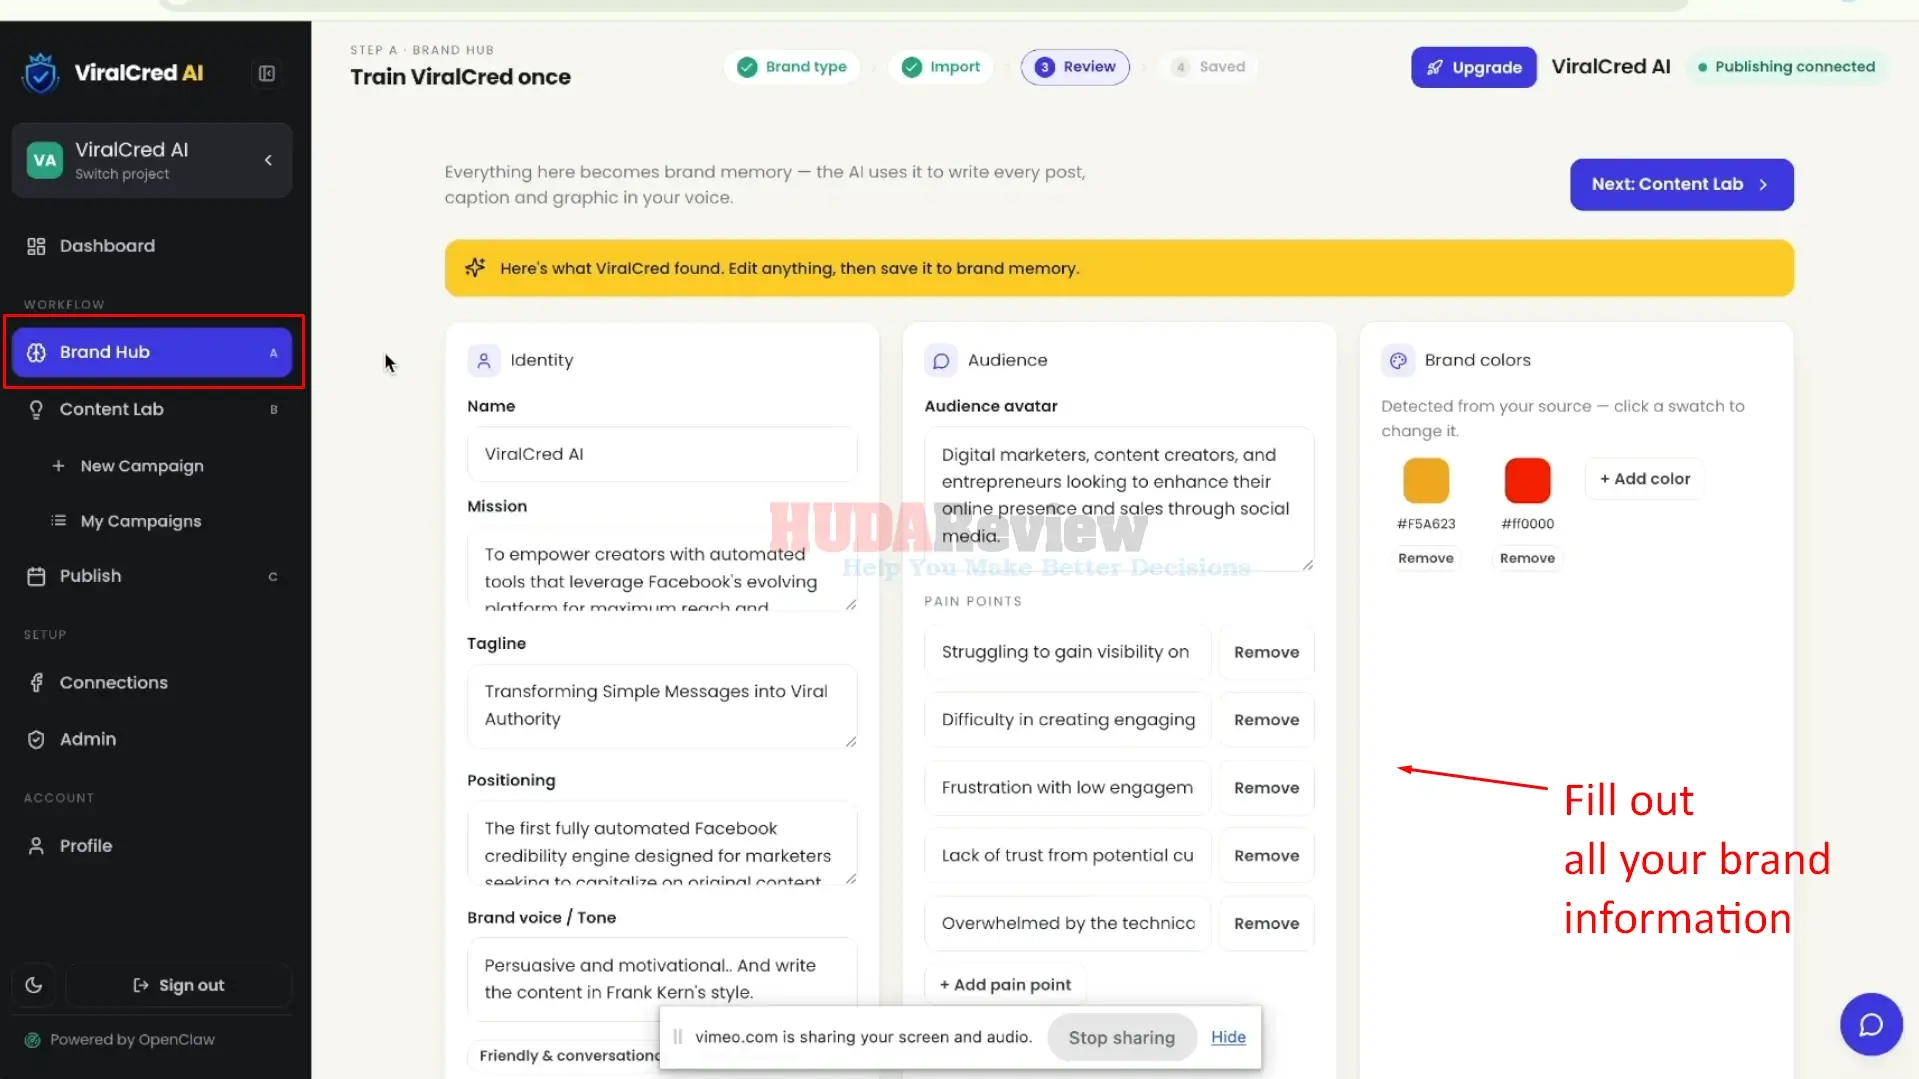Click the Dashboard grid icon
The height and width of the screenshot is (1079, 1919).
pos(36,246)
